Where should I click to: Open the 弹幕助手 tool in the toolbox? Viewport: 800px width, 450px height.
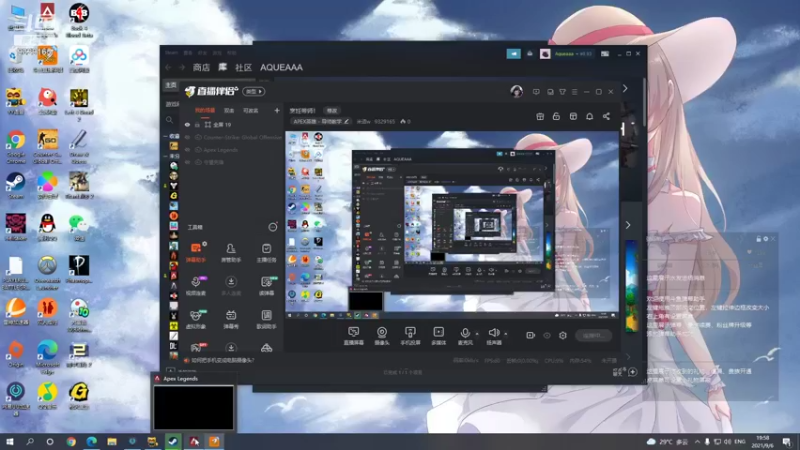click(196, 253)
